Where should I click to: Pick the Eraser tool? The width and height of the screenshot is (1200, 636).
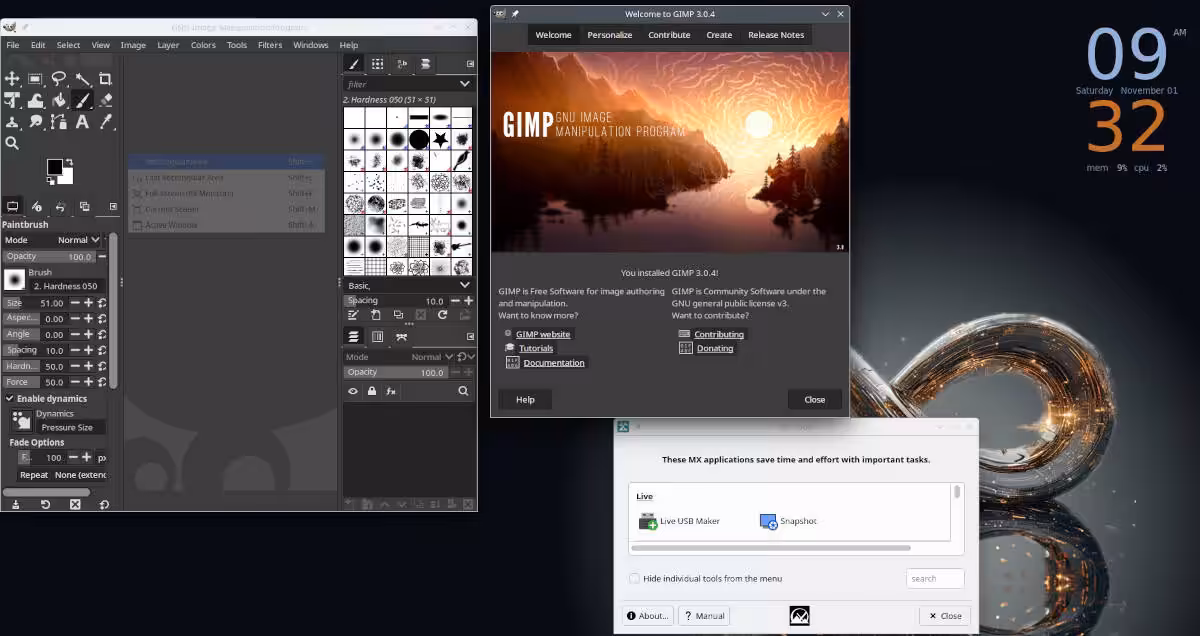[x=105, y=100]
